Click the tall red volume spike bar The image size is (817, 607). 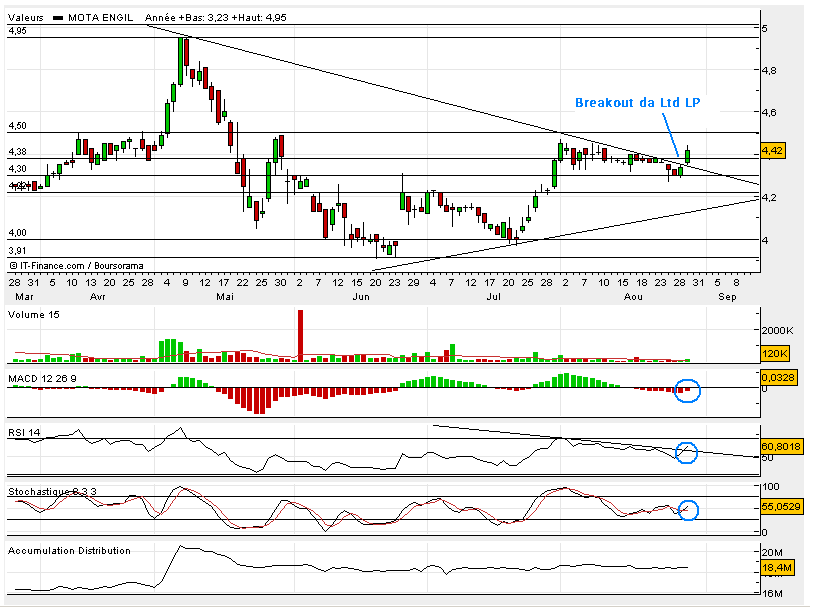coord(300,336)
